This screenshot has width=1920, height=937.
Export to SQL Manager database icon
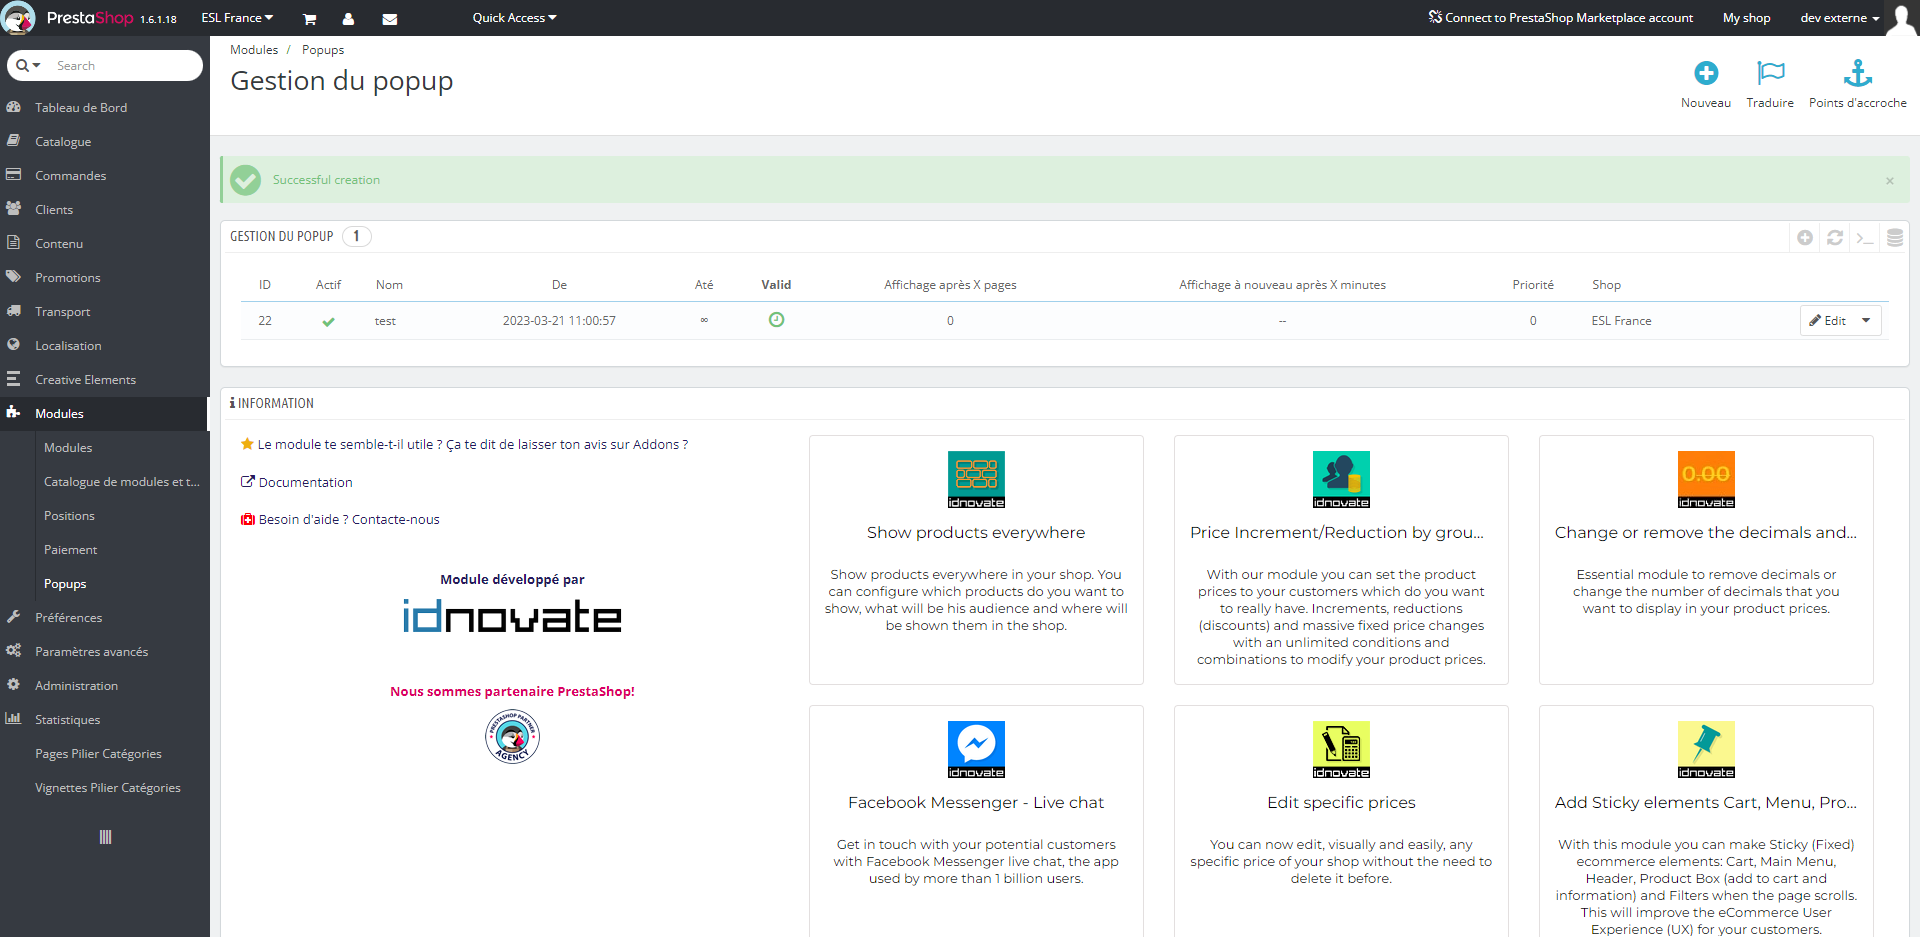[1895, 238]
